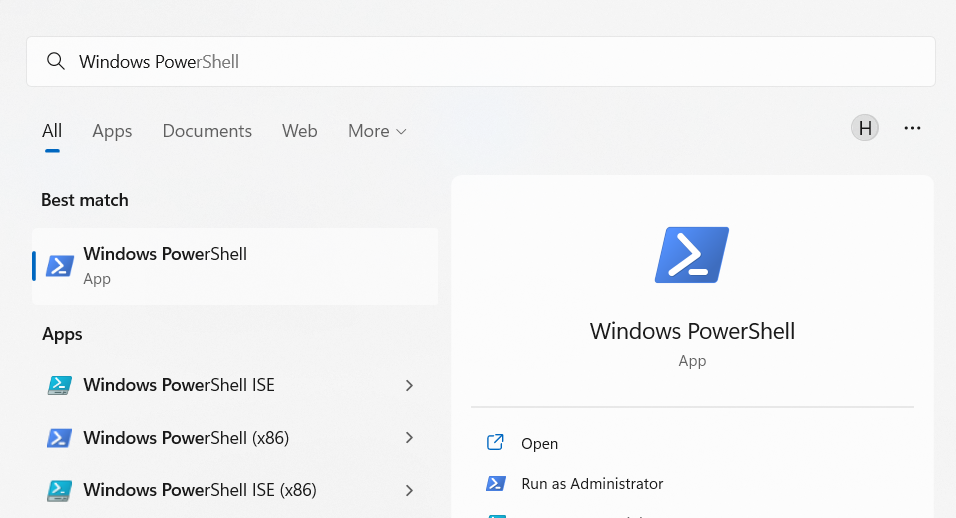
Task: Launch PowerShell using the Open action
Action: [540, 443]
